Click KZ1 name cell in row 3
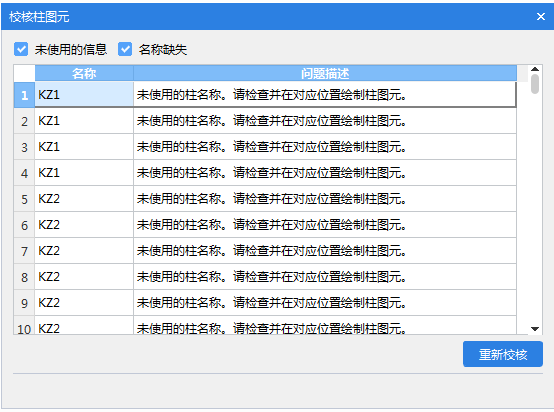The width and height of the screenshot is (554, 412). [84, 147]
